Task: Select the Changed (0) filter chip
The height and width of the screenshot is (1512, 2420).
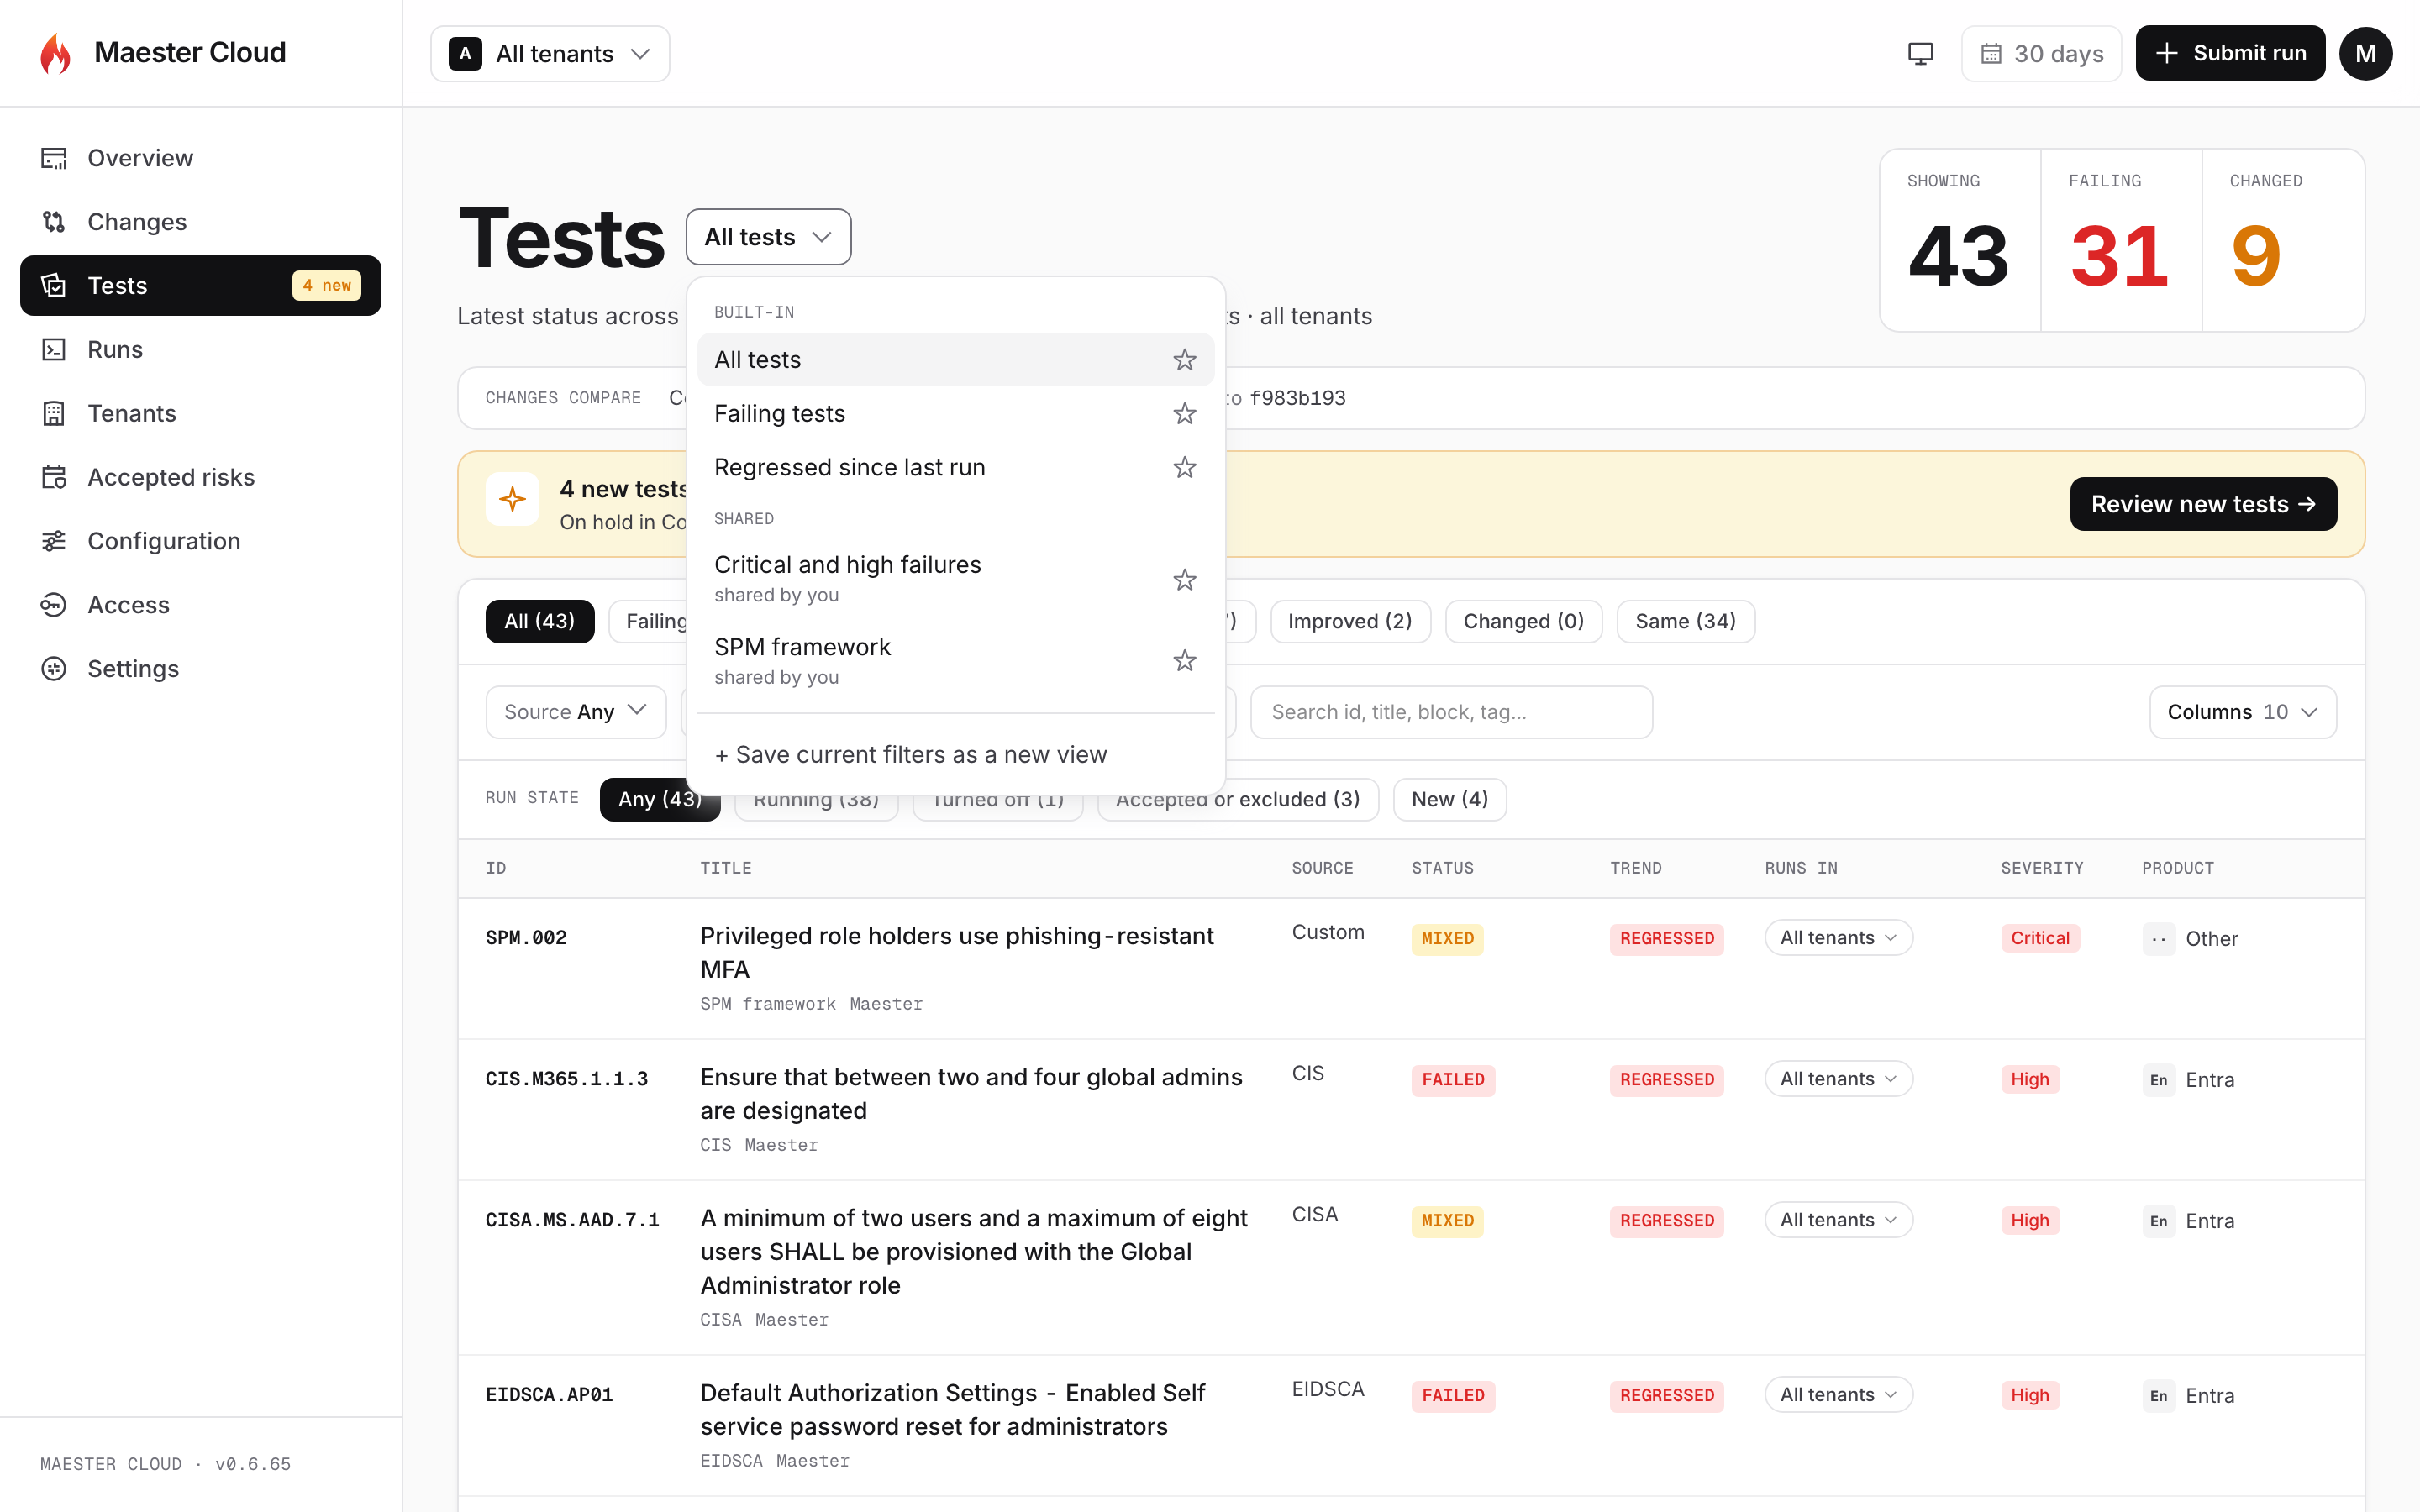Action: coord(1523,621)
